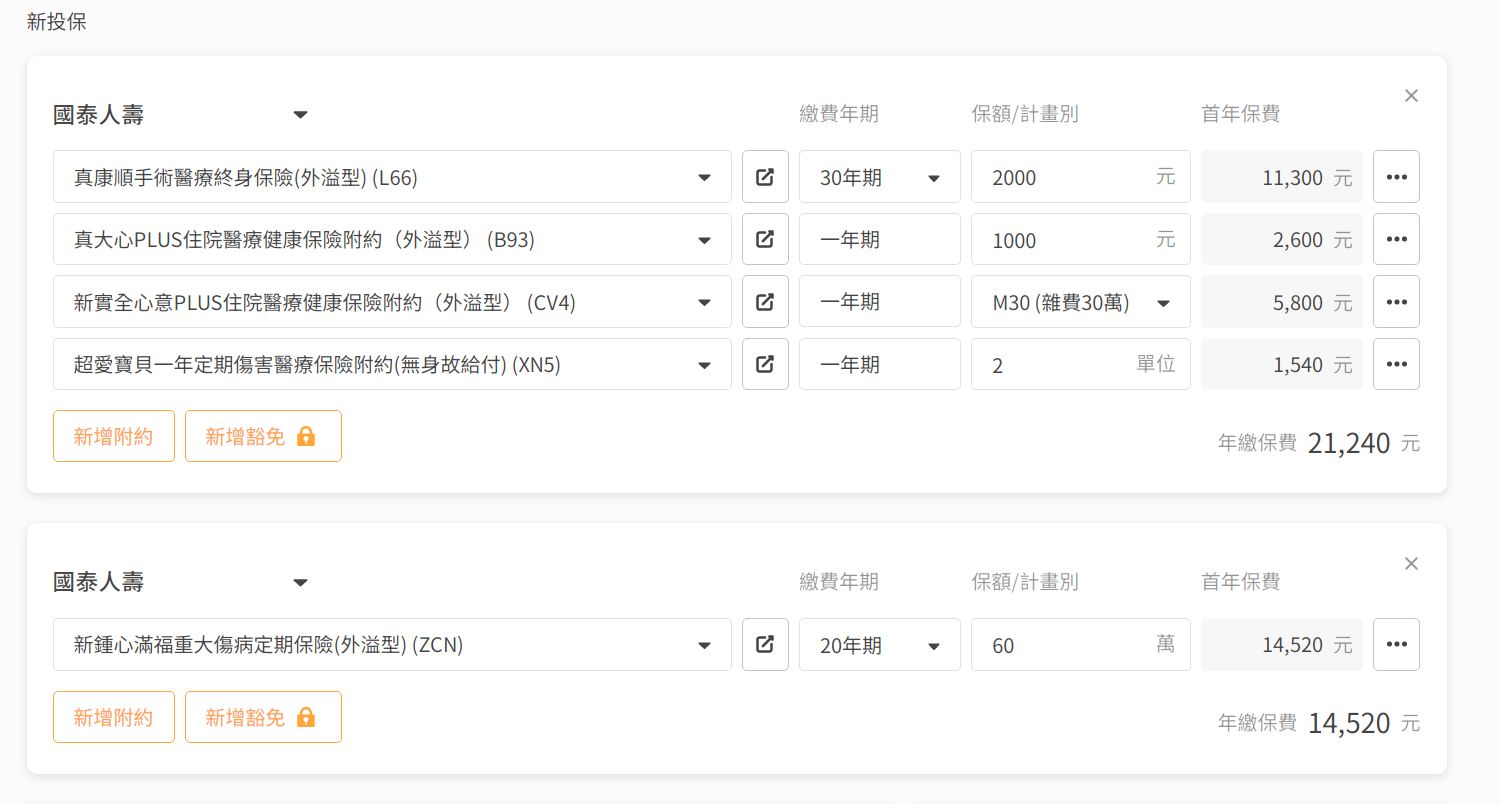Screen dimensions: 1501x804
Task: Click the 2000 元 coverage amount field
Action: point(1070,178)
